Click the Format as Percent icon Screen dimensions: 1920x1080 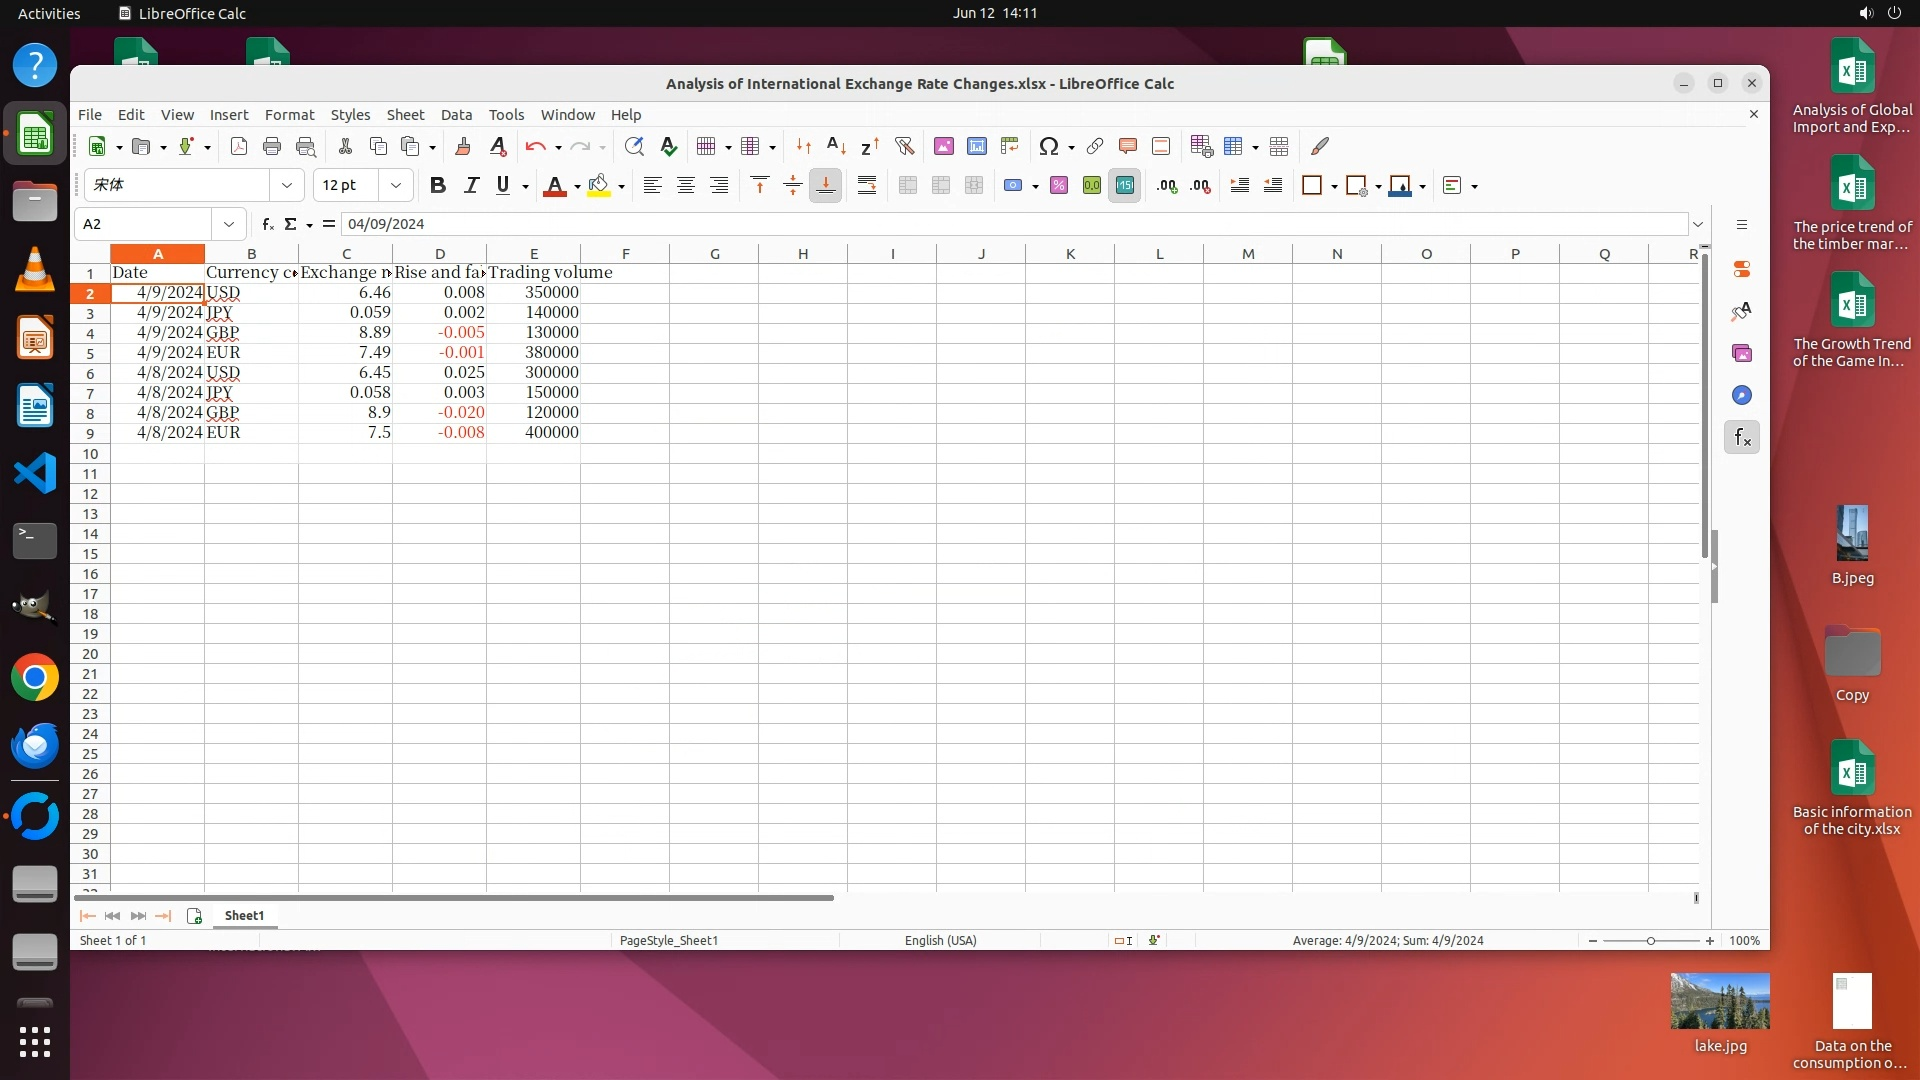point(1058,185)
